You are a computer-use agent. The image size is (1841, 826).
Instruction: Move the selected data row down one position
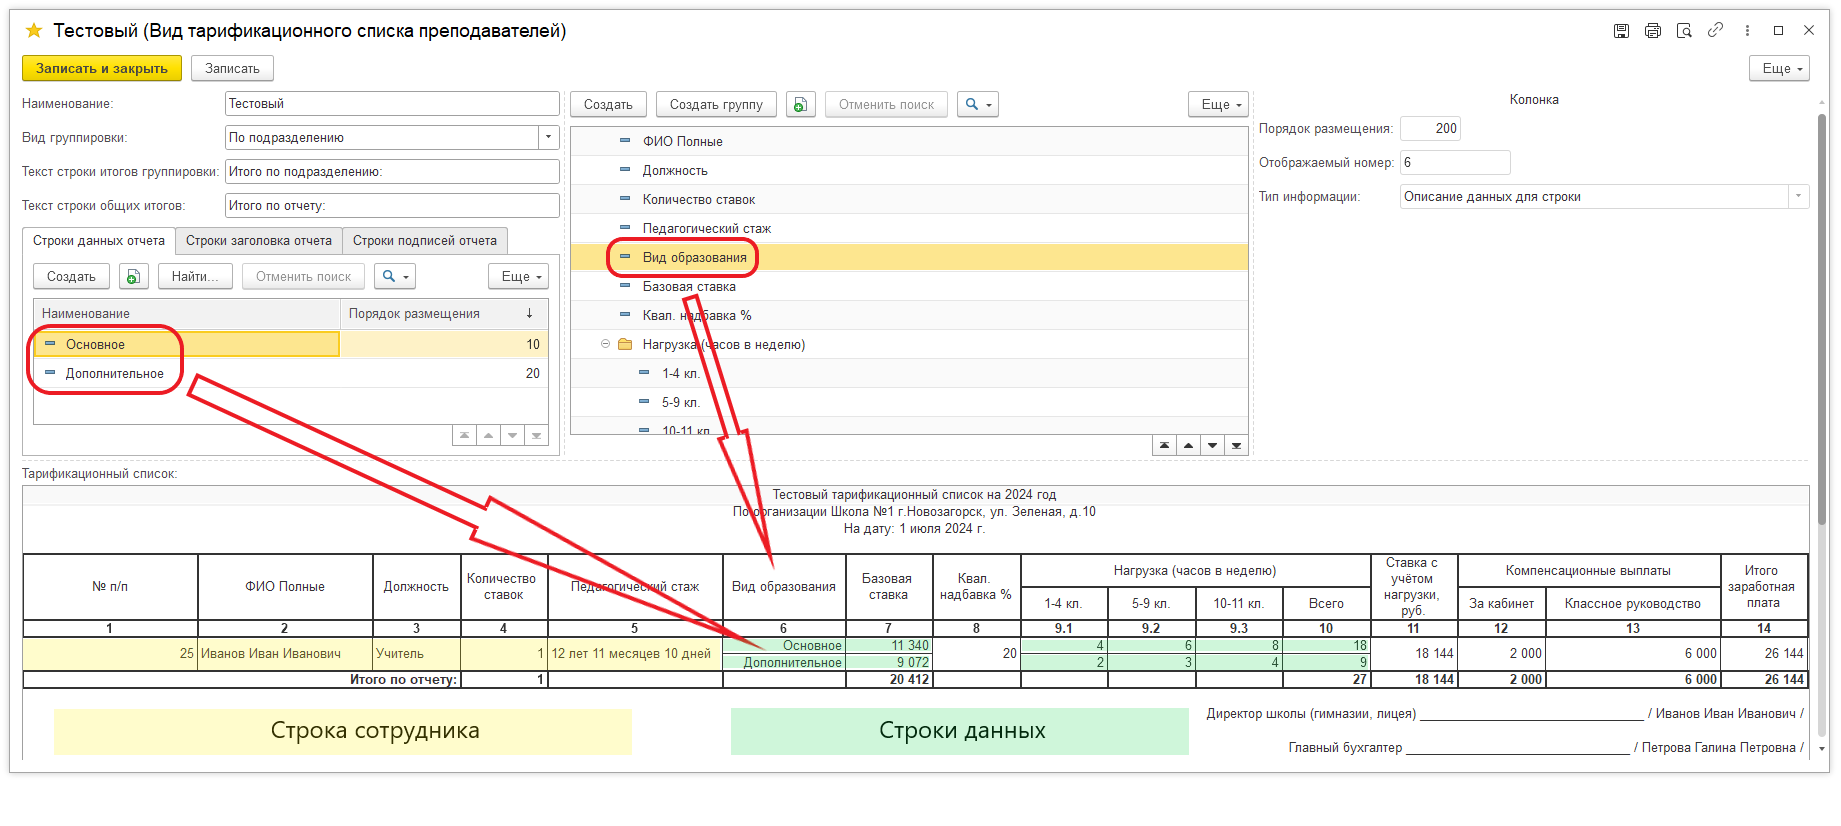tap(512, 436)
